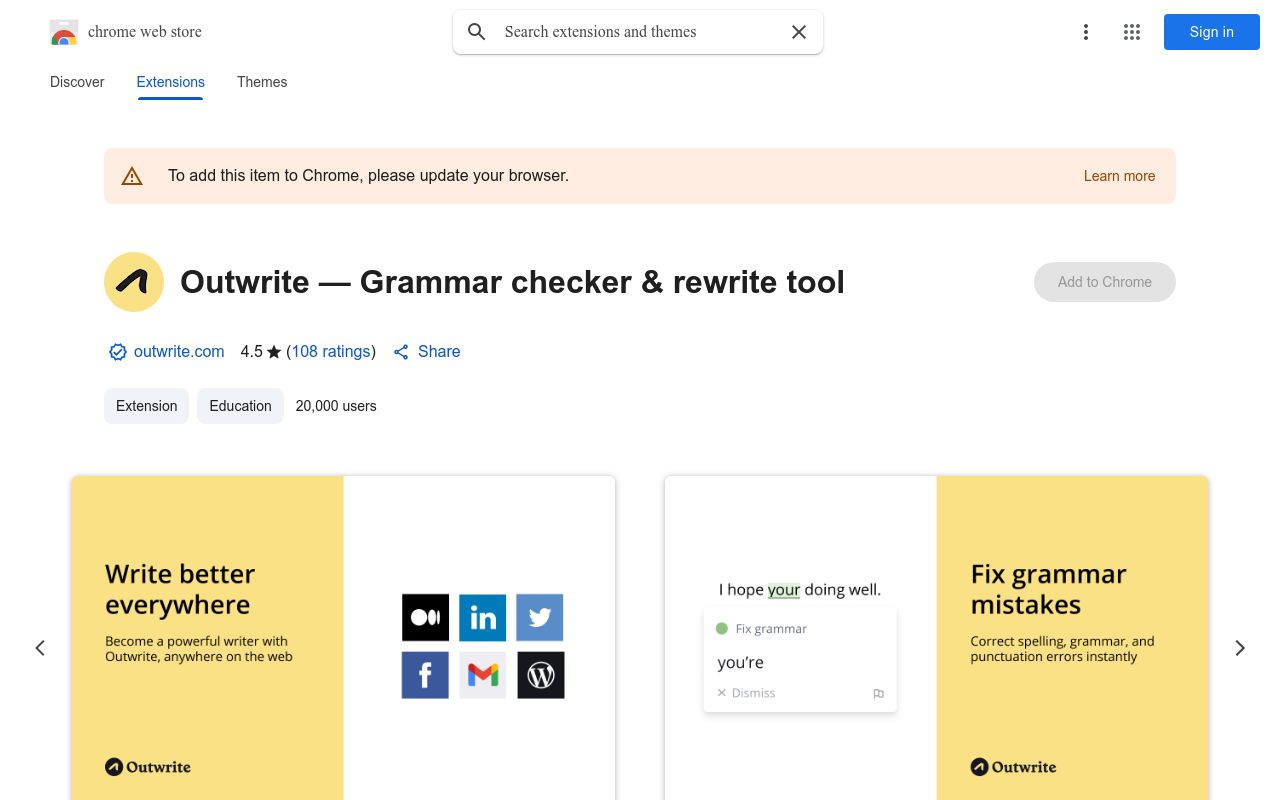Click the Gmail icon in screenshot
This screenshot has height=800, width=1280.
[x=483, y=675]
